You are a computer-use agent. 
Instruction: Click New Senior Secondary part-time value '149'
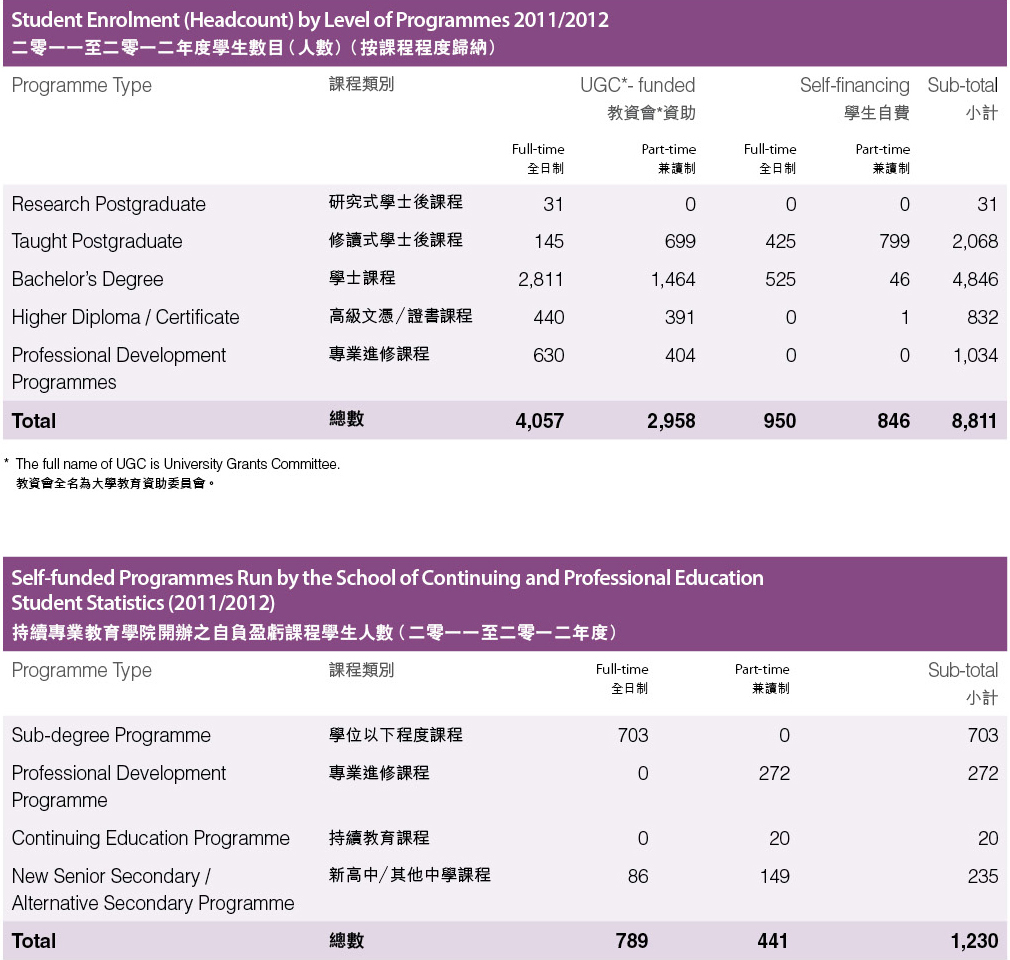click(774, 877)
